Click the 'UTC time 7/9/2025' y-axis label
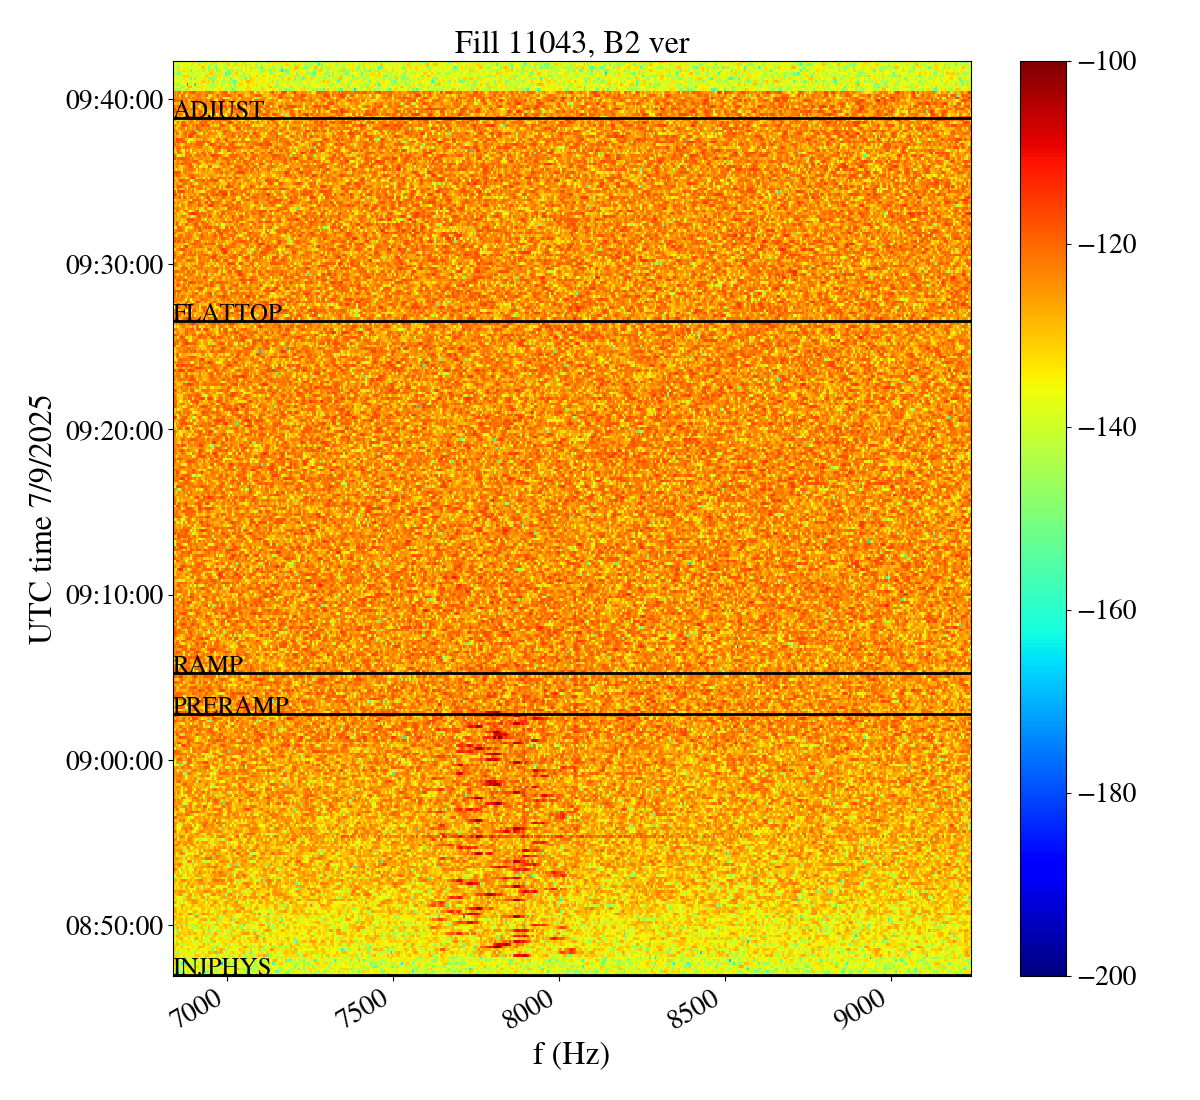1200x1100 pixels. pyautogui.click(x=40, y=518)
